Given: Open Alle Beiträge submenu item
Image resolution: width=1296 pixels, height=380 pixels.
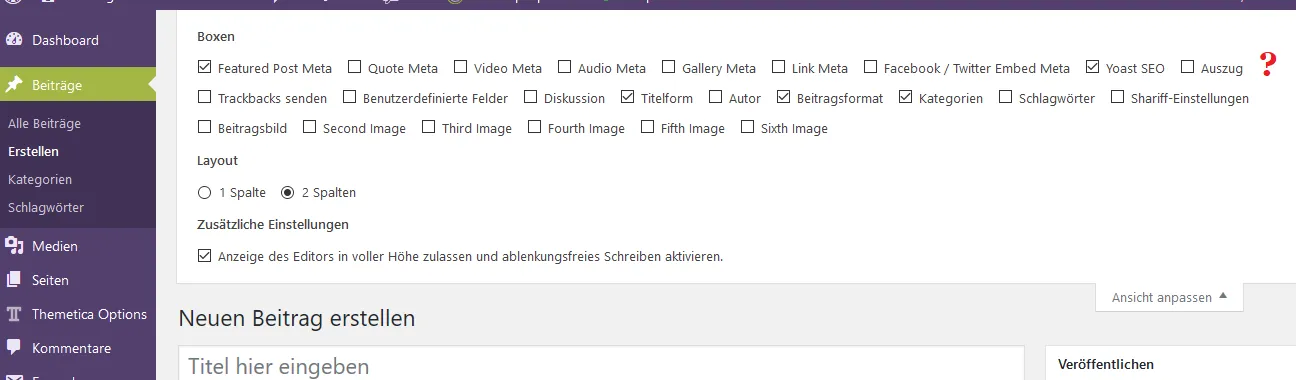Looking at the screenshot, I should click(44, 124).
